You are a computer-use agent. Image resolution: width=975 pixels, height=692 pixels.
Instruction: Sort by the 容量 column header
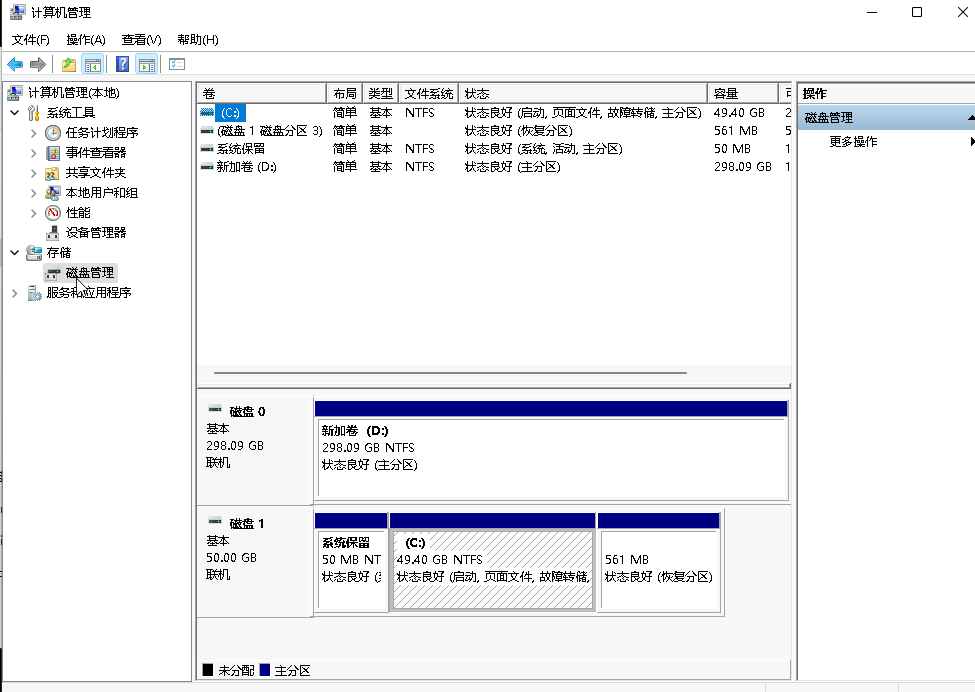(x=742, y=93)
